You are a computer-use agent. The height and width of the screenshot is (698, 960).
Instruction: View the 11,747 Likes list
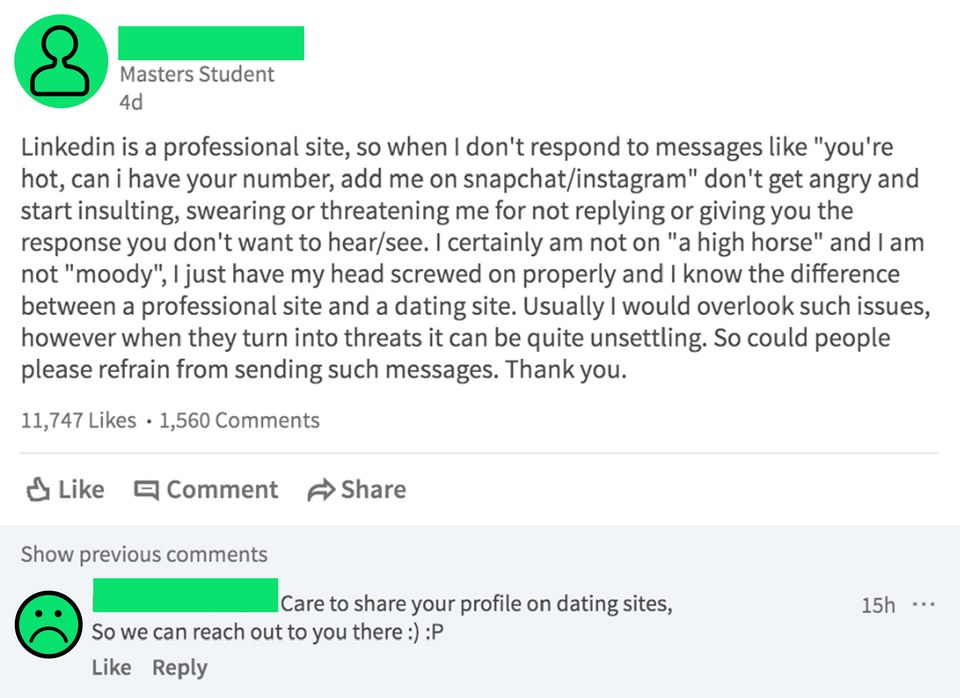coord(78,420)
